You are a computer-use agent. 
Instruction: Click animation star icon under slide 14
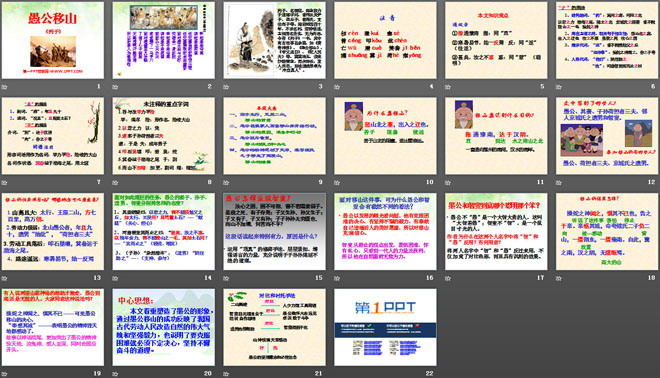[x=115, y=278]
